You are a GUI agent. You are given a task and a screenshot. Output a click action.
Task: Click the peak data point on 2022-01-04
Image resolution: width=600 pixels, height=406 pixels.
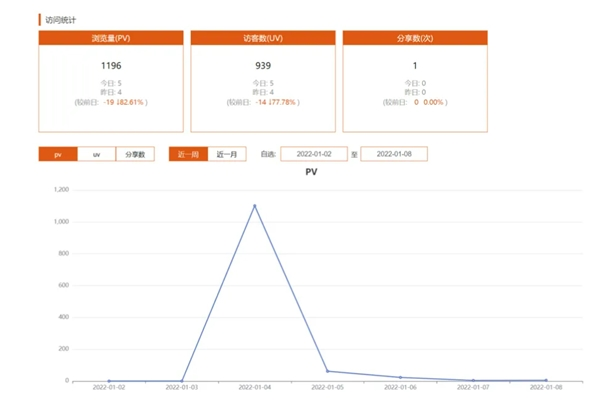(x=254, y=205)
